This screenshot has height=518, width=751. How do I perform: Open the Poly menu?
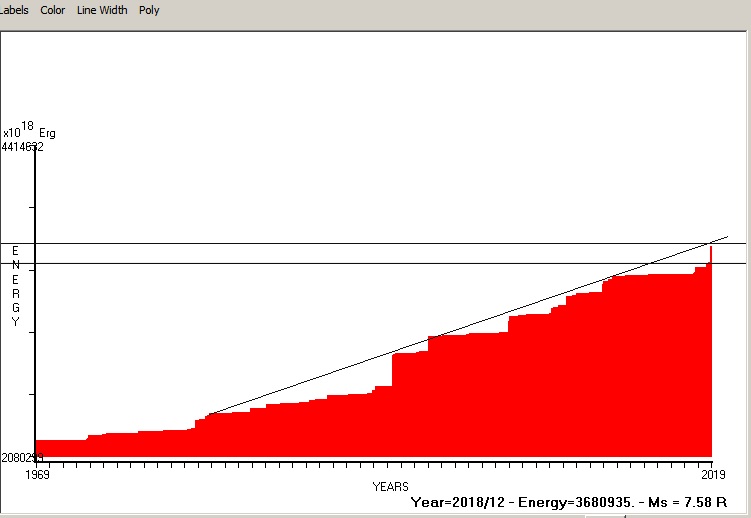point(149,10)
